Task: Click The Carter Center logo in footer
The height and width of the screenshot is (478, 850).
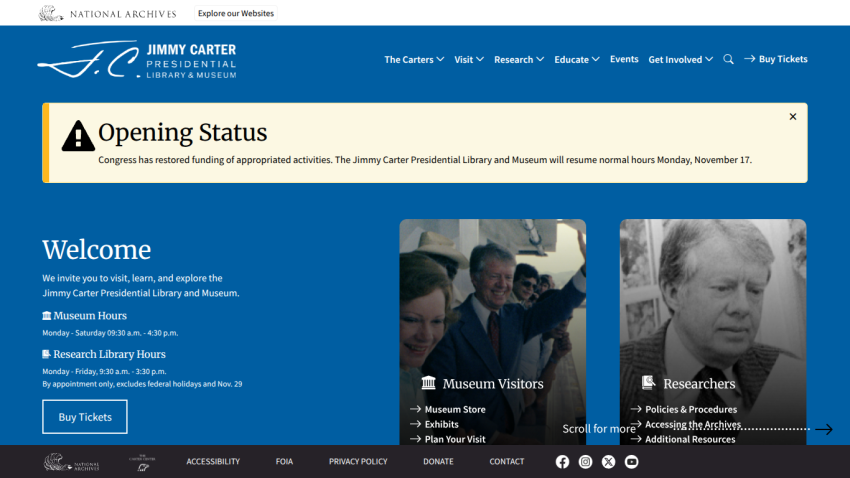Action: coord(142,462)
